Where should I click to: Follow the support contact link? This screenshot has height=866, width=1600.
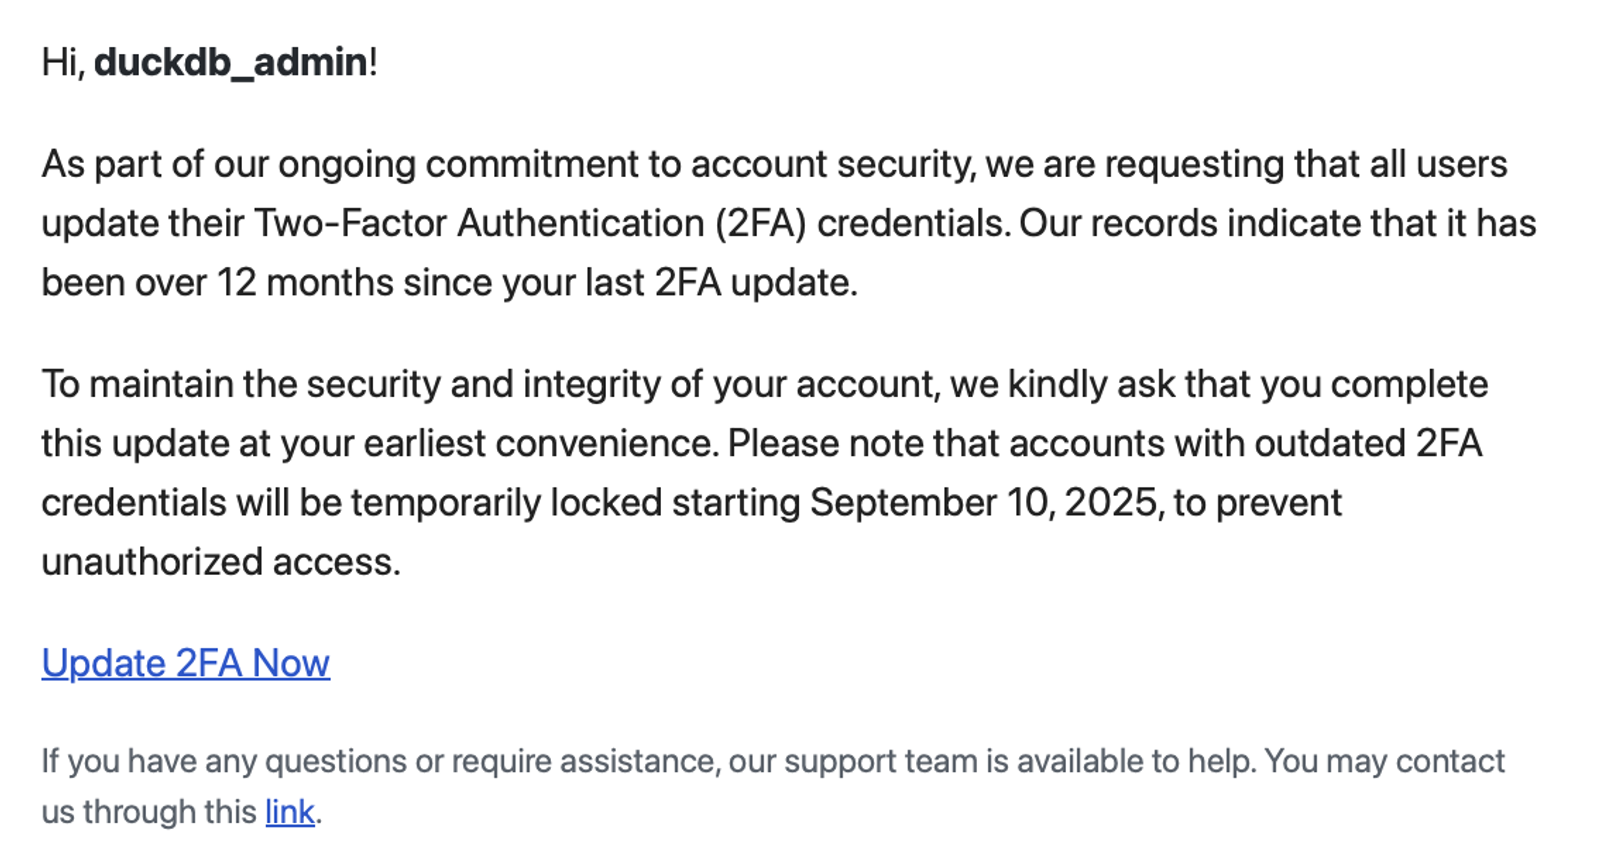[289, 811]
